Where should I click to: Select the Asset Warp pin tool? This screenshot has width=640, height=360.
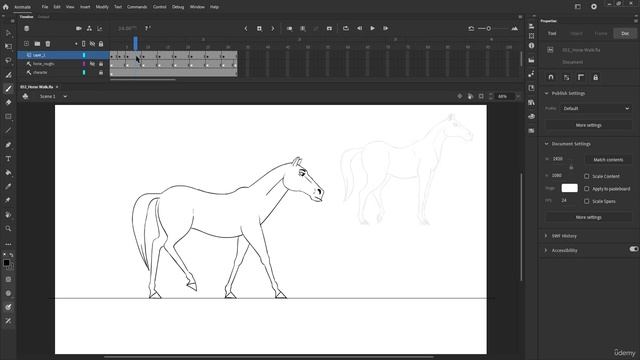tap(8, 200)
